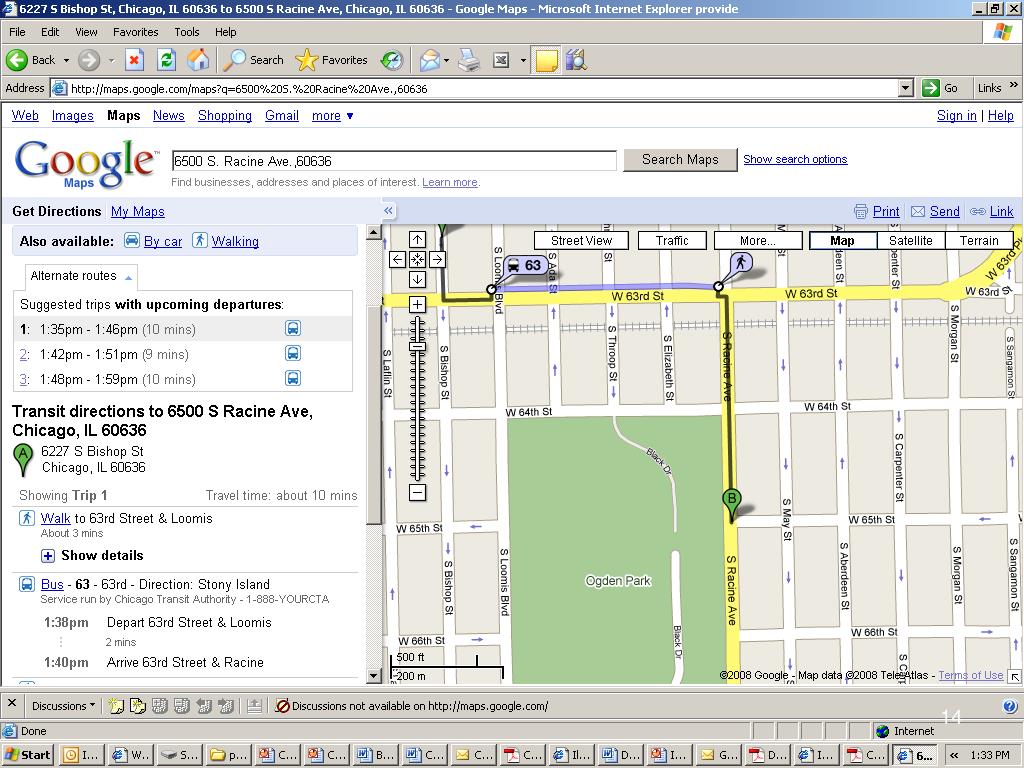Viewport: 1024px width, 768px height.
Task: Click the Windows Start button
Action: point(27,755)
